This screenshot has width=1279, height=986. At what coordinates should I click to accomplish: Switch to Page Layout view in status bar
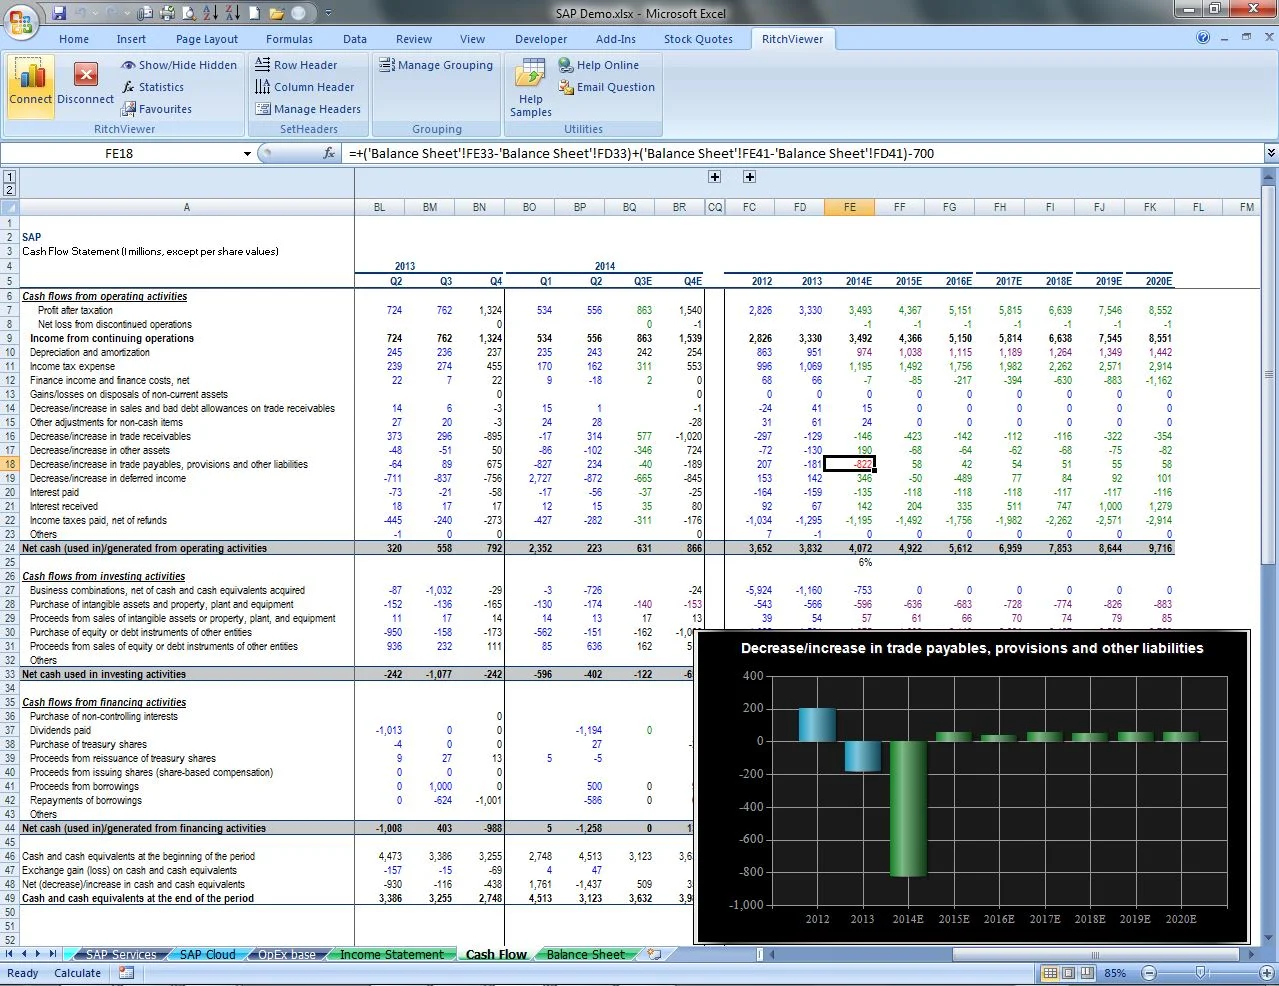1068,973
